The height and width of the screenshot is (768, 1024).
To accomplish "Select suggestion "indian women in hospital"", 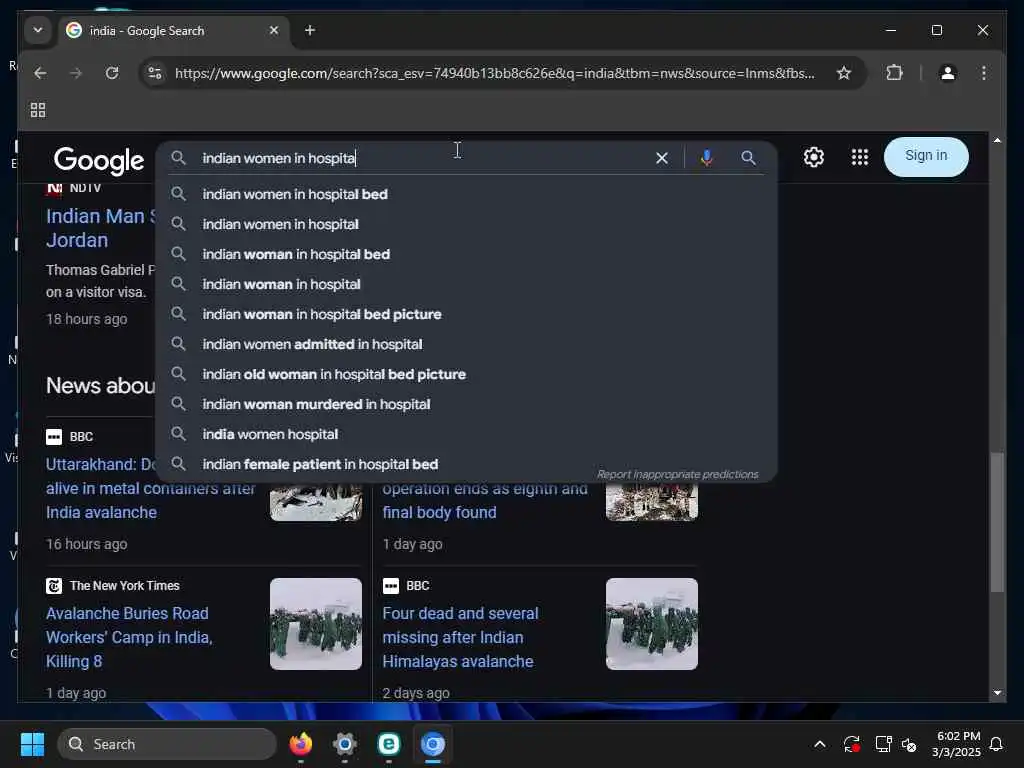I will coord(466,224).
